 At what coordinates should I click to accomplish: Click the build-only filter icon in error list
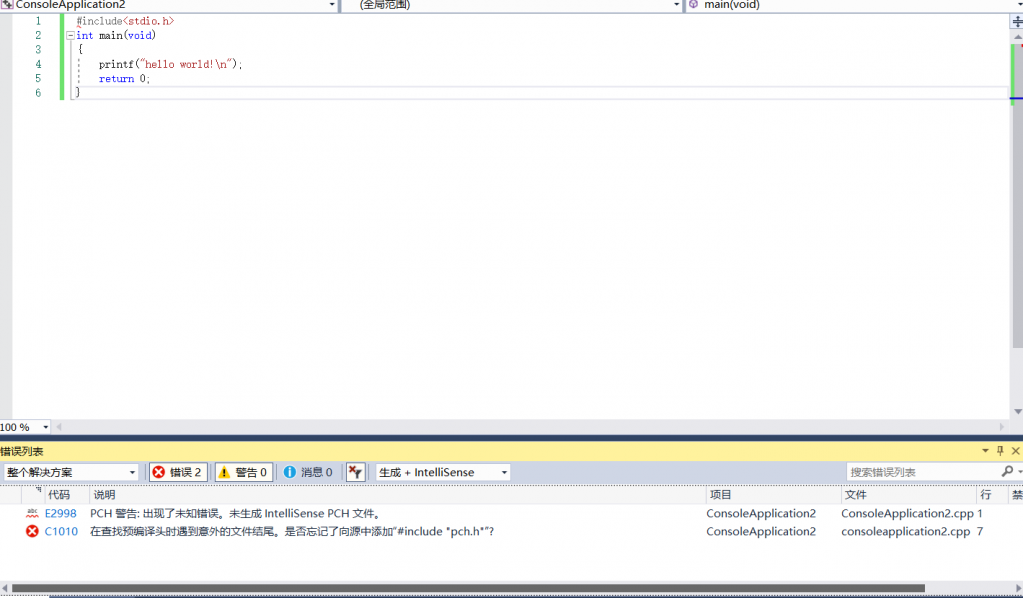point(355,472)
